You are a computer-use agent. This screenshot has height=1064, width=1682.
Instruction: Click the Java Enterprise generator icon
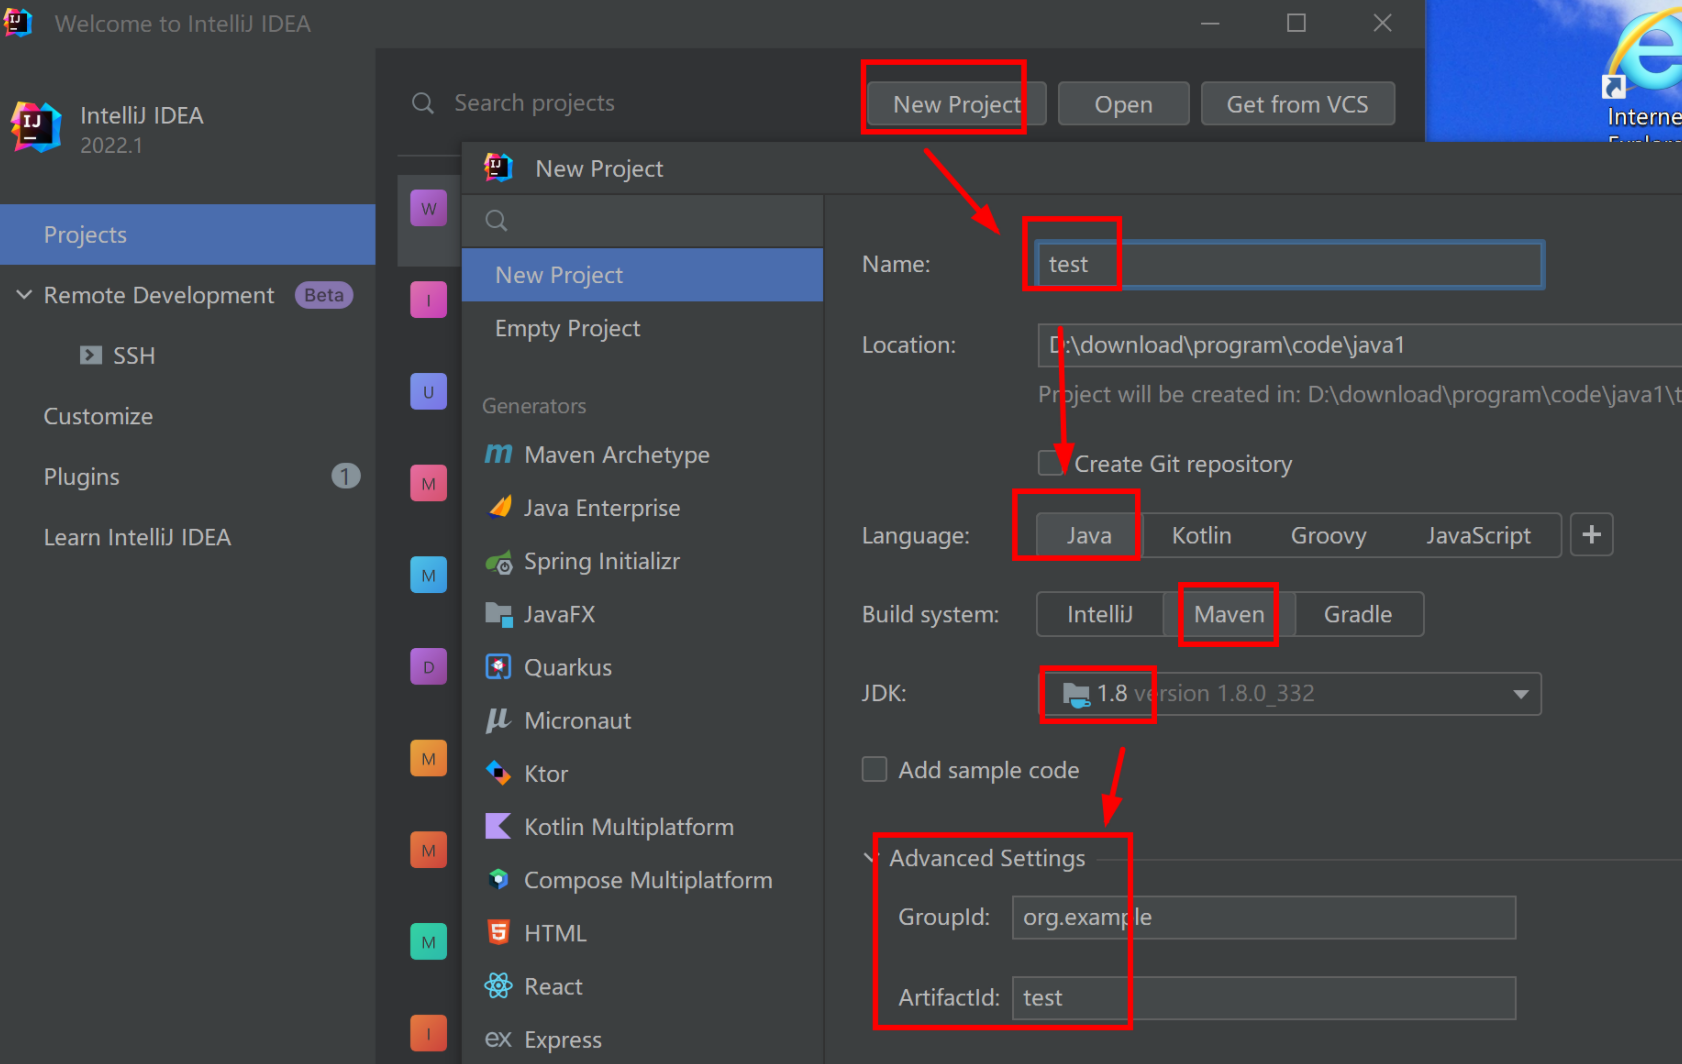click(499, 507)
